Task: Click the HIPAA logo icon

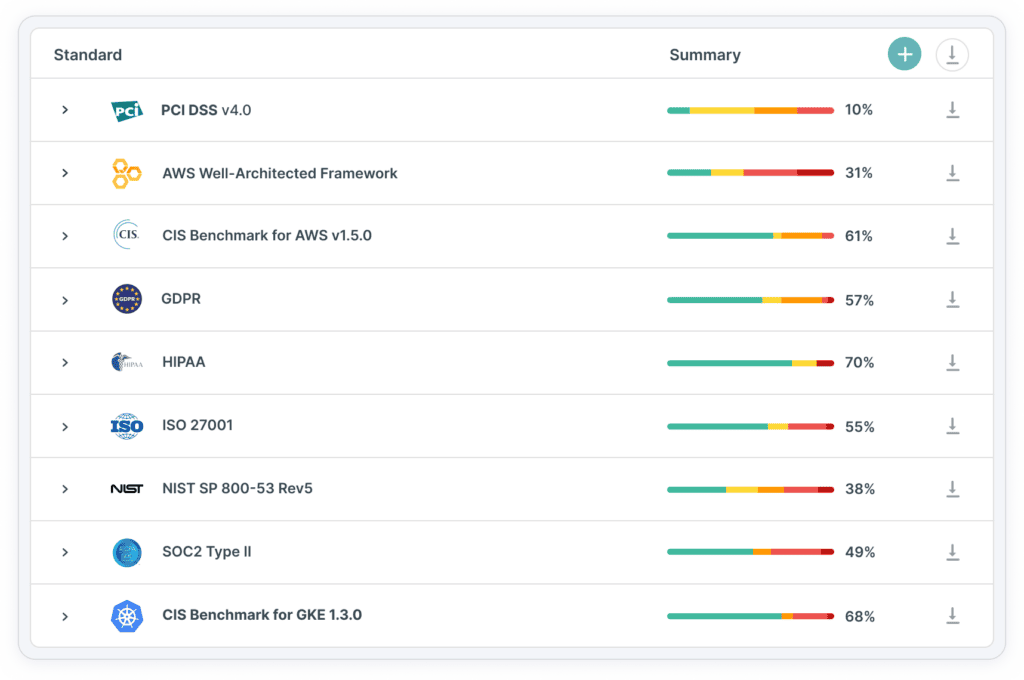Action: (x=127, y=362)
